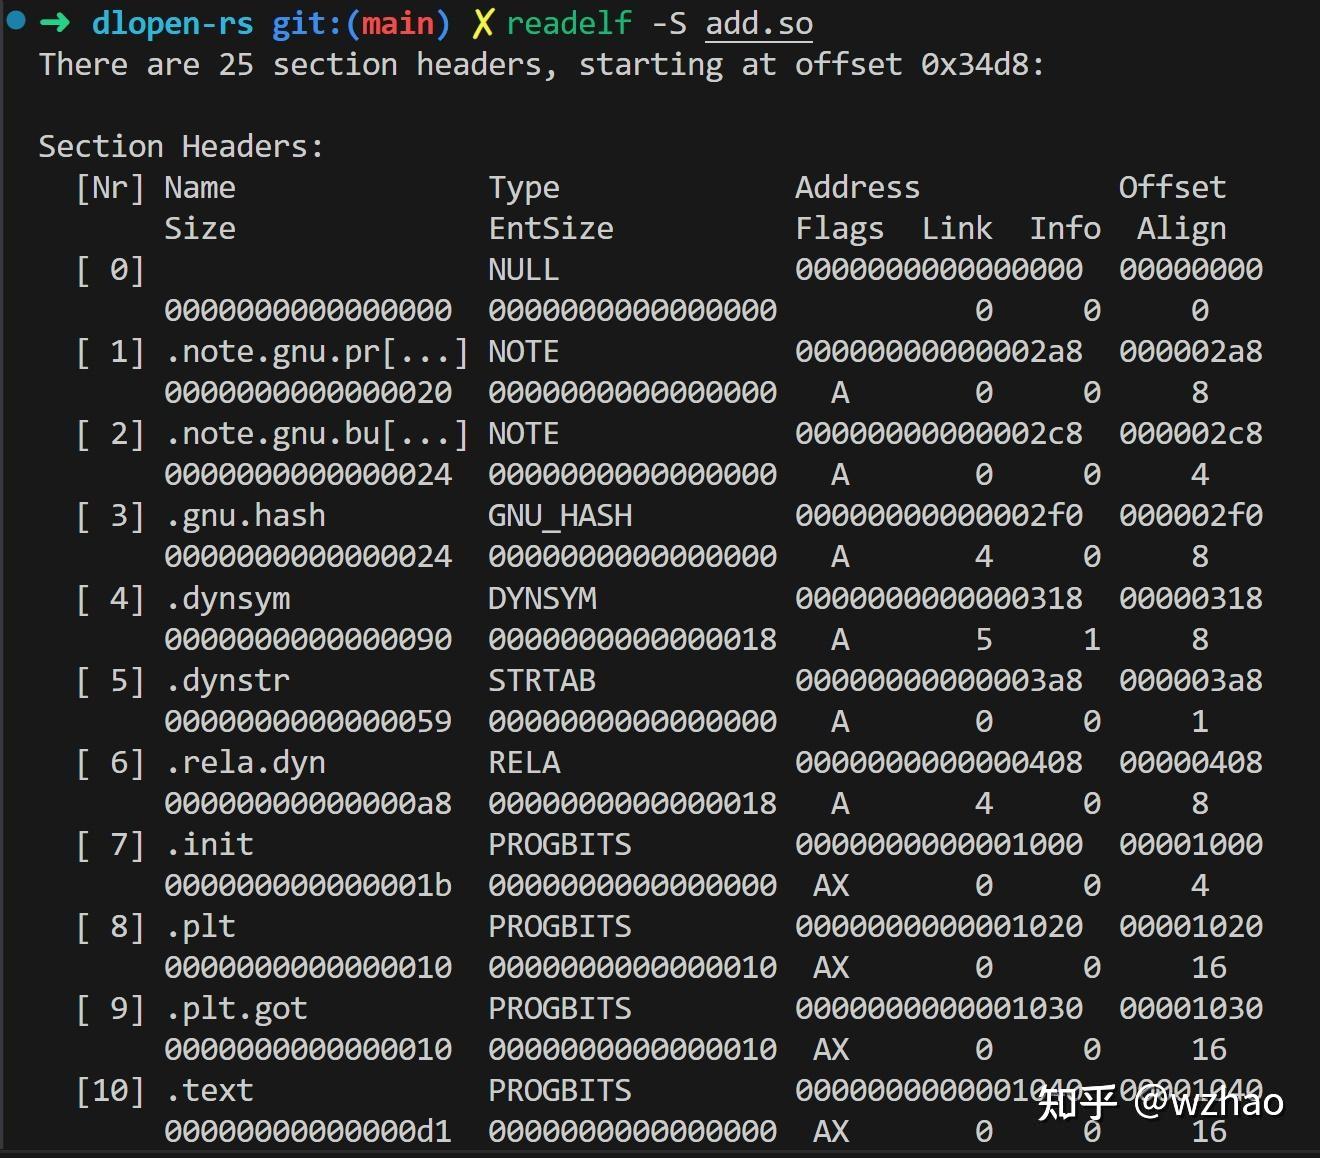Image resolution: width=1320 pixels, height=1158 pixels.
Task: Click the .rela.dyn section name
Action: 246,763
